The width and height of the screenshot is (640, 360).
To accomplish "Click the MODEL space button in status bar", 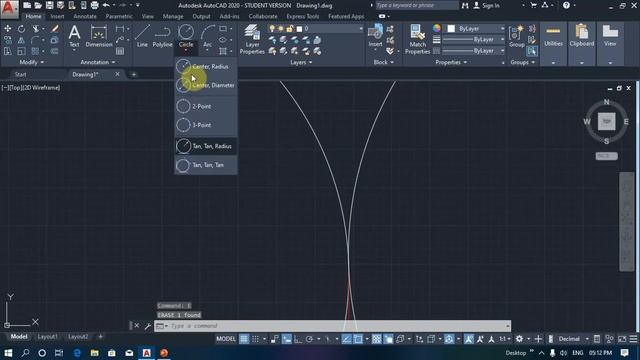I will [226, 339].
